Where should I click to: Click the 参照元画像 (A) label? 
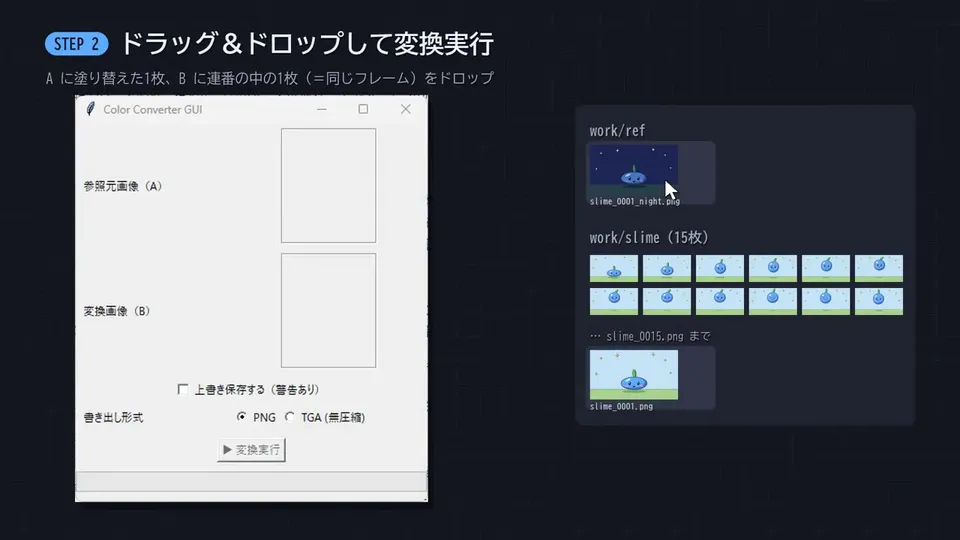click(x=122, y=186)
